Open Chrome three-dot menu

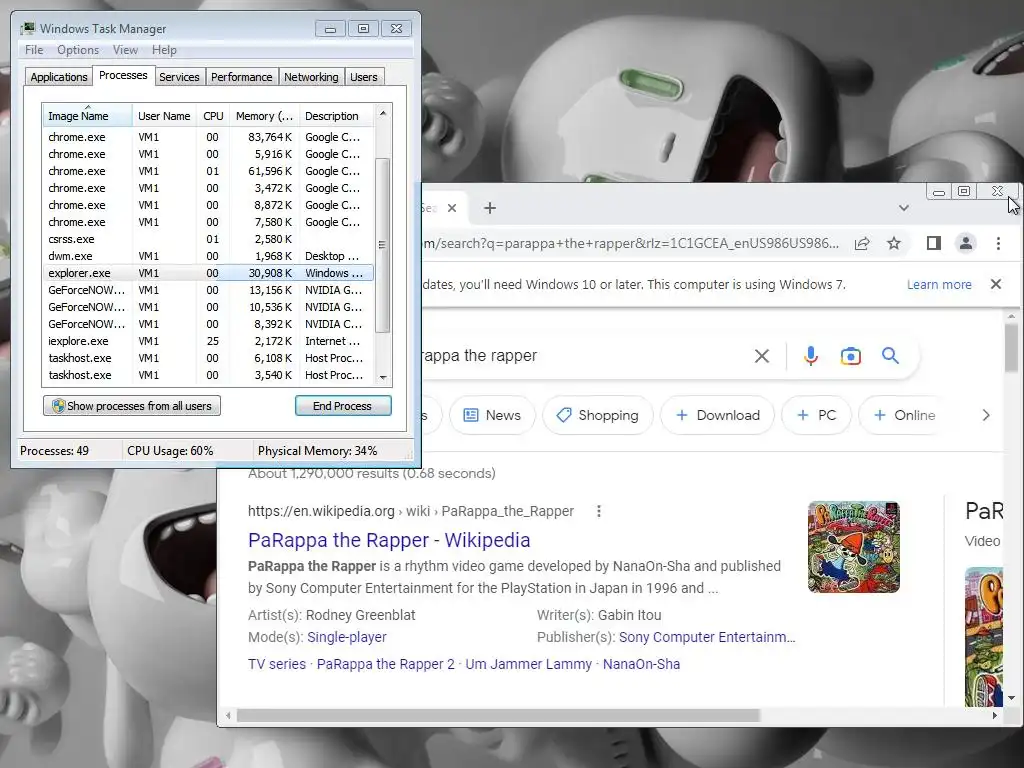pos(998,244)
